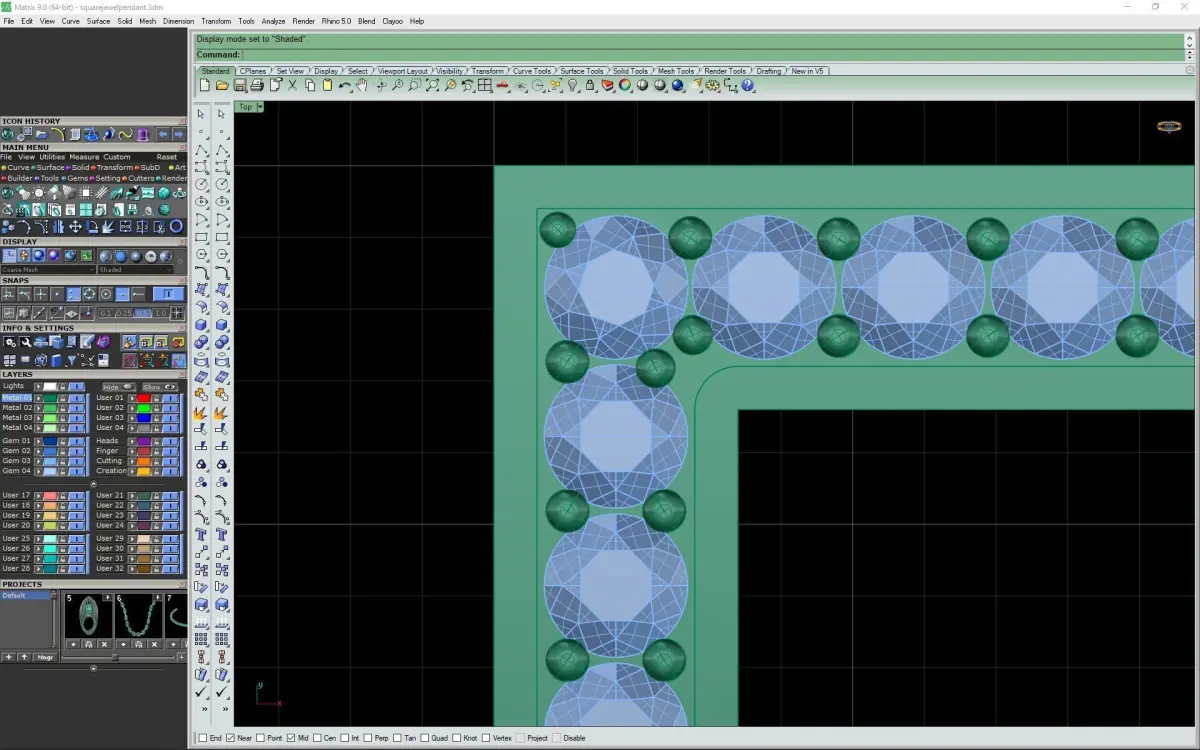This screenshot has width=1200, height=750.
Task: Enable the Cen osnap checkbox
Action: tap(318, 738)
